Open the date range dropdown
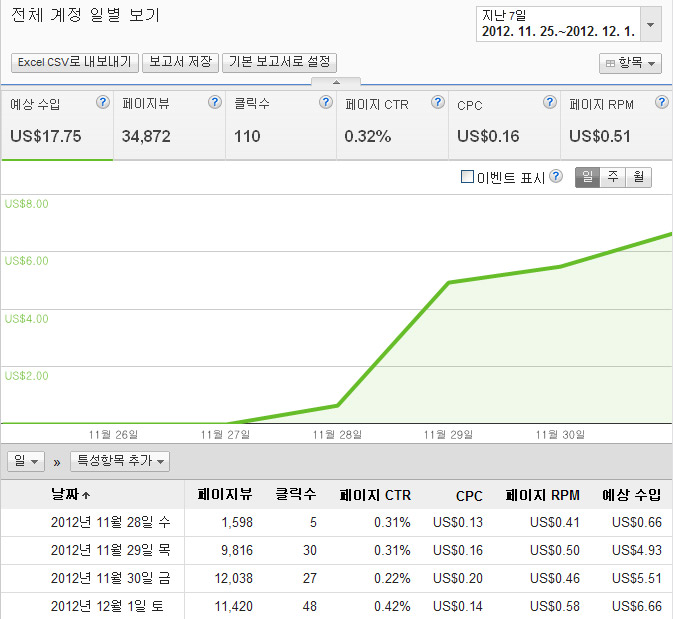Image resolution: width=674 pixels, height=619 pixels. coord(651,24)
